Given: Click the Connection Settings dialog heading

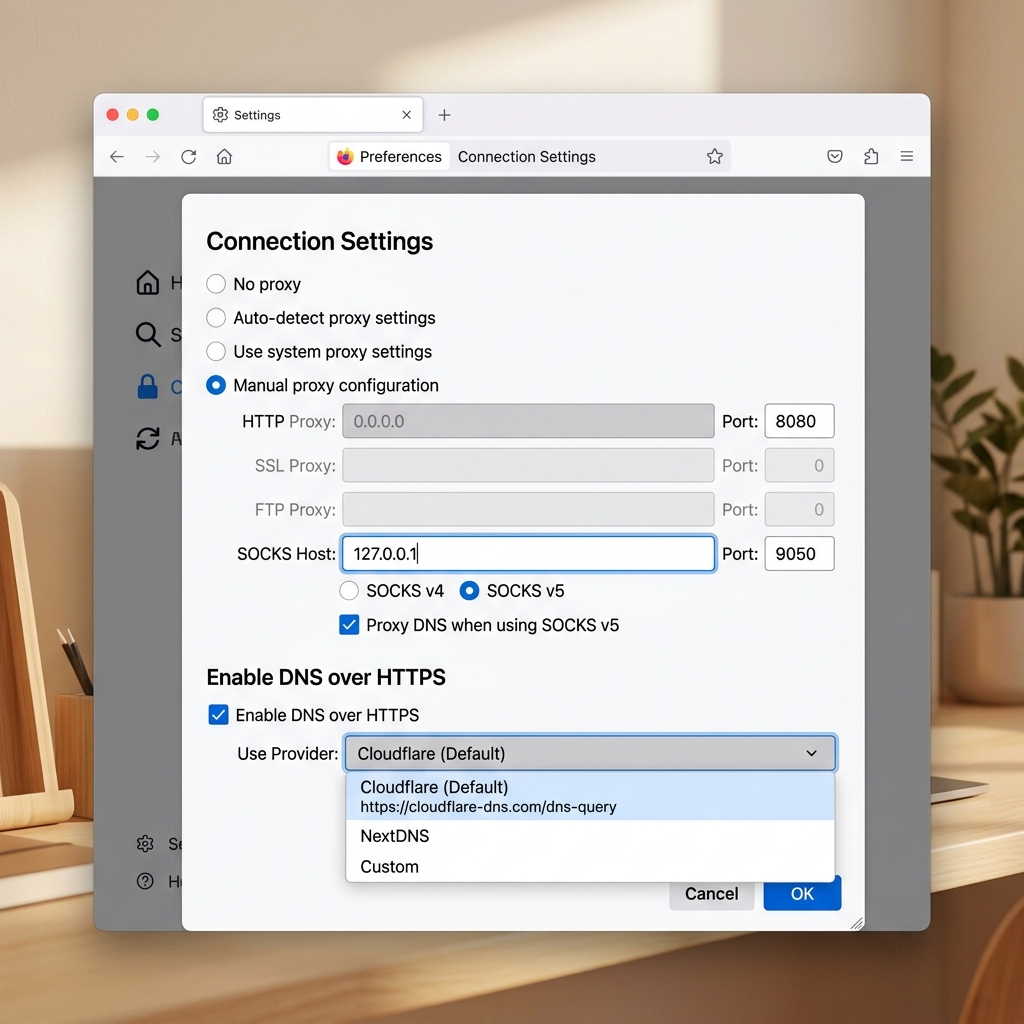Looking at the screenshot, I should click(x=319, y=242).
